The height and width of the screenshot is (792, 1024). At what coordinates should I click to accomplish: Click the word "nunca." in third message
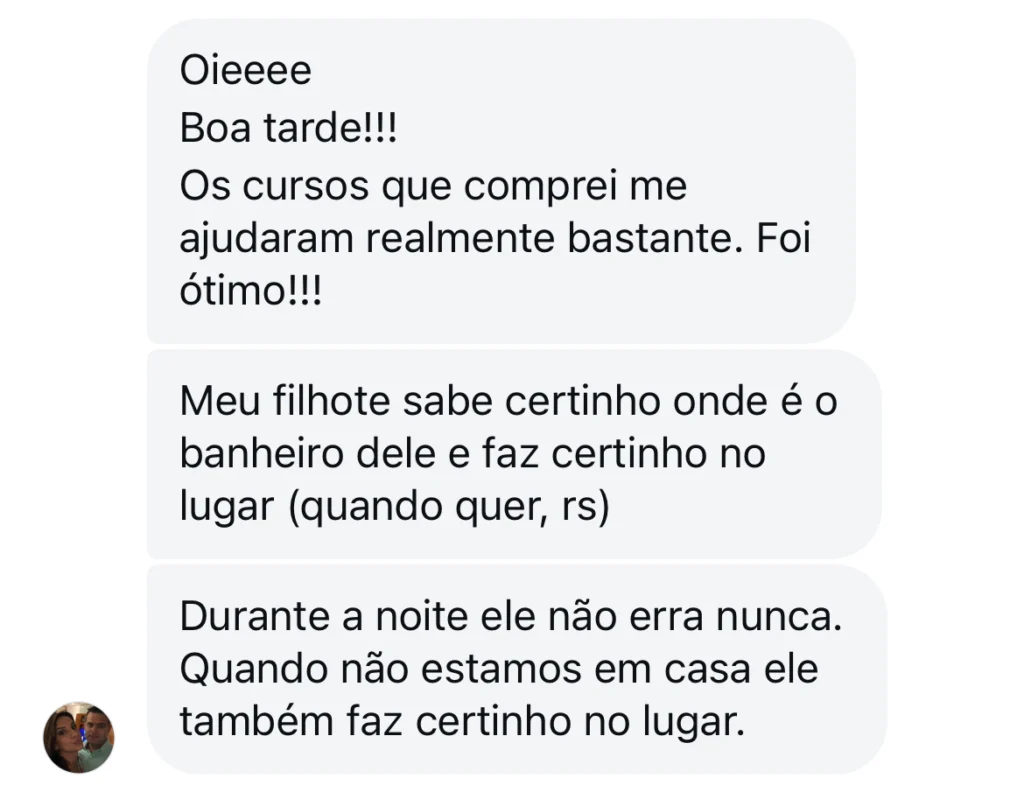[x=779, y=616]
